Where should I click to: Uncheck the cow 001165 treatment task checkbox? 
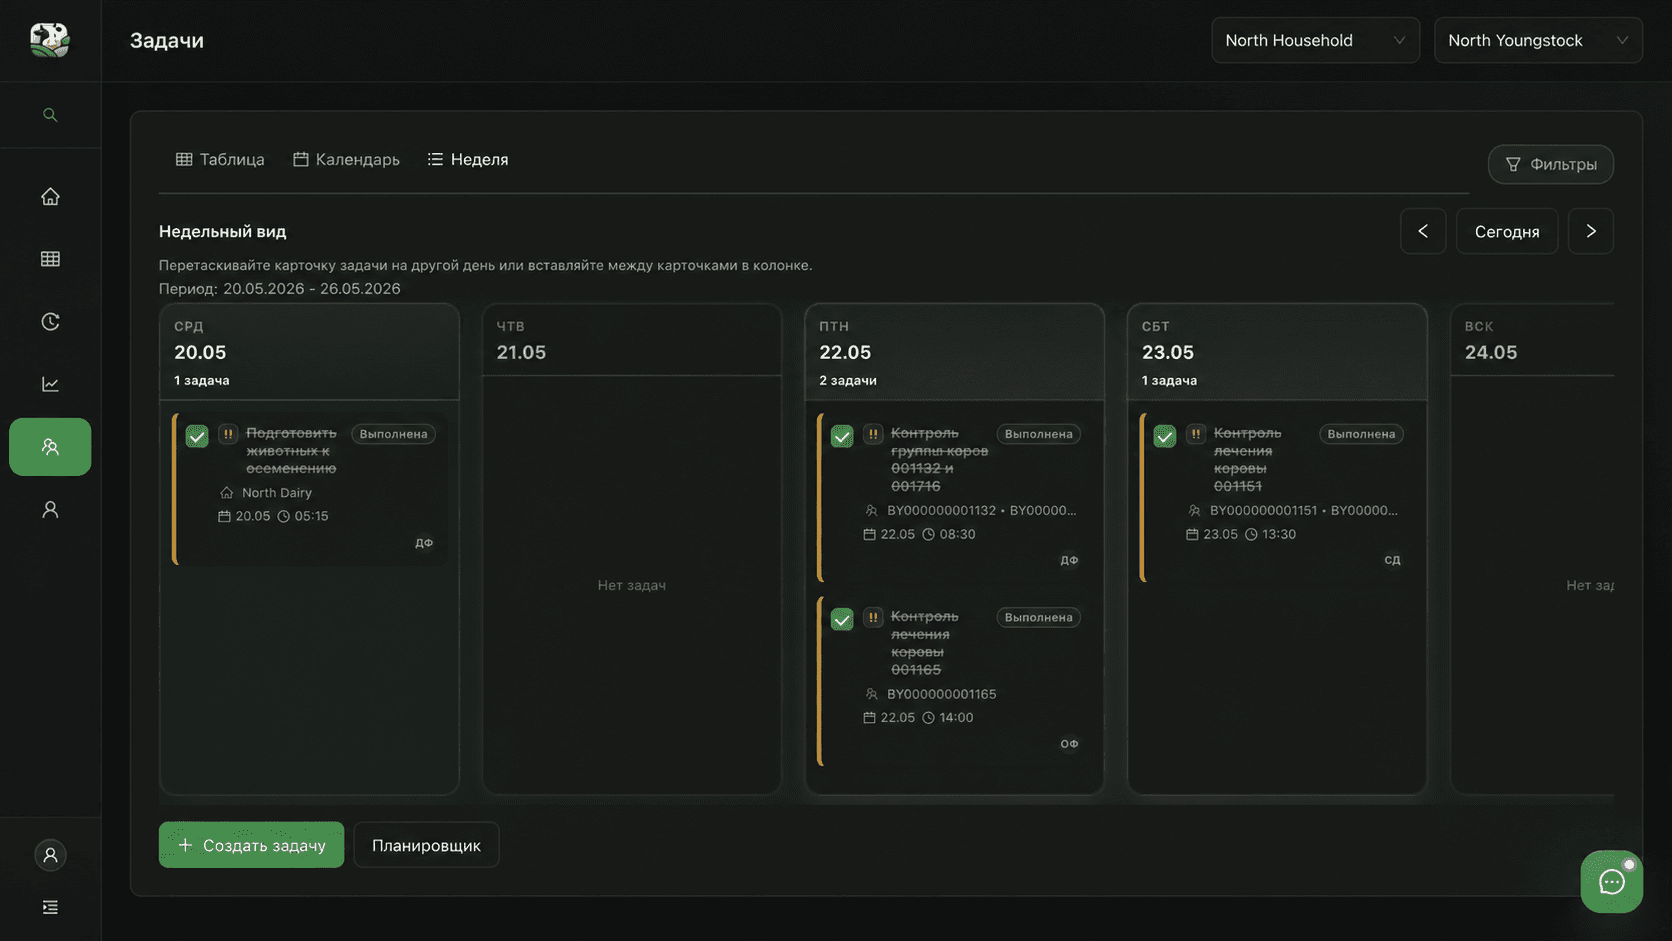coord(842,619)
